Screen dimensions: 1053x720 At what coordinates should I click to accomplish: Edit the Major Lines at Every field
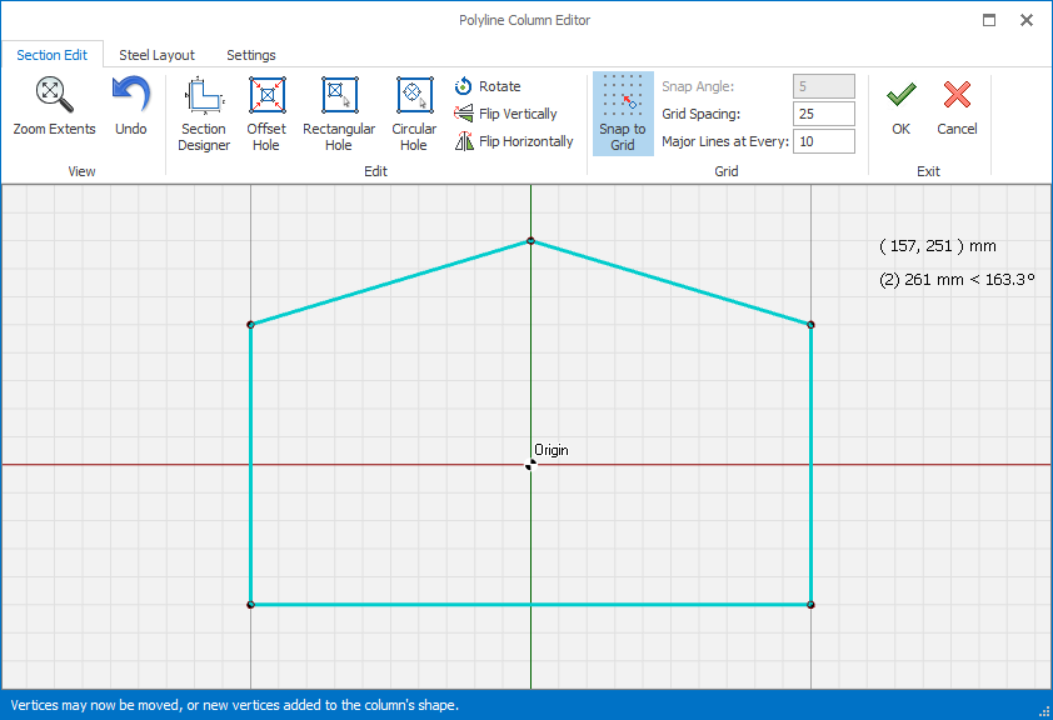point(824,142)
